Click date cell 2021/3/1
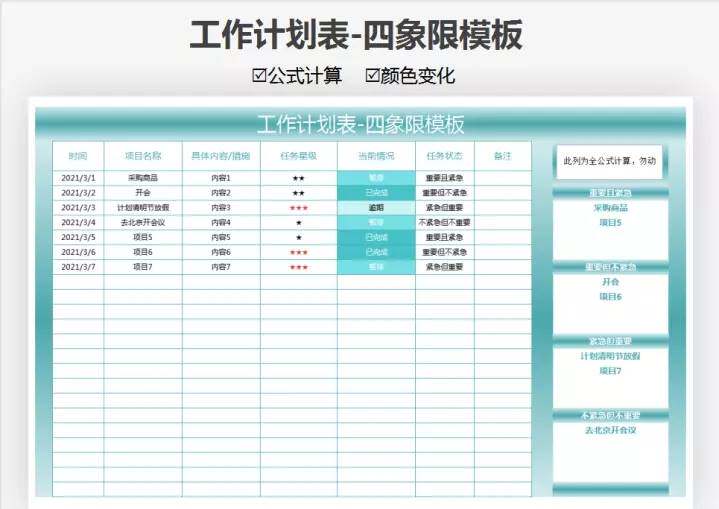719x509 pixels. click(78, 178)
